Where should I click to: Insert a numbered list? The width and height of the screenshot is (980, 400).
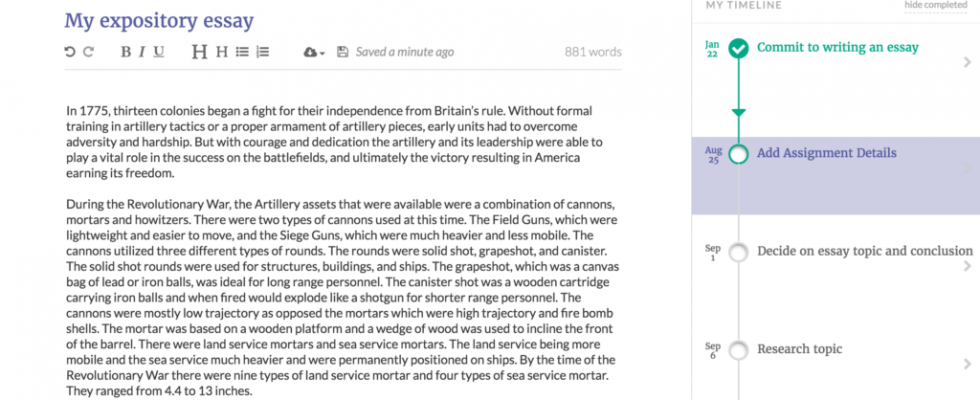[x=263, y=52]
